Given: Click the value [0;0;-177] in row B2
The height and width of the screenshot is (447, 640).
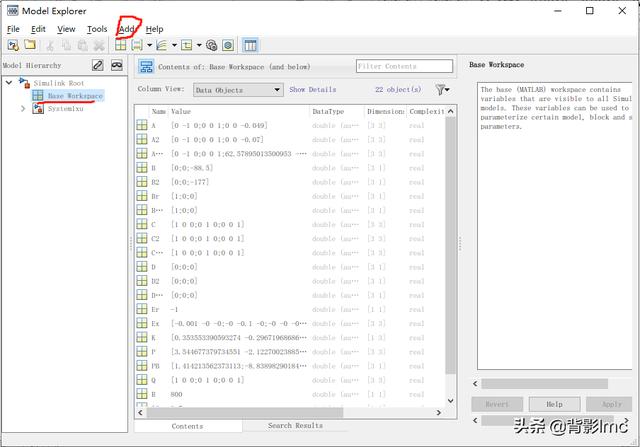Looking at the screenshot, I should tap(190, 182).
